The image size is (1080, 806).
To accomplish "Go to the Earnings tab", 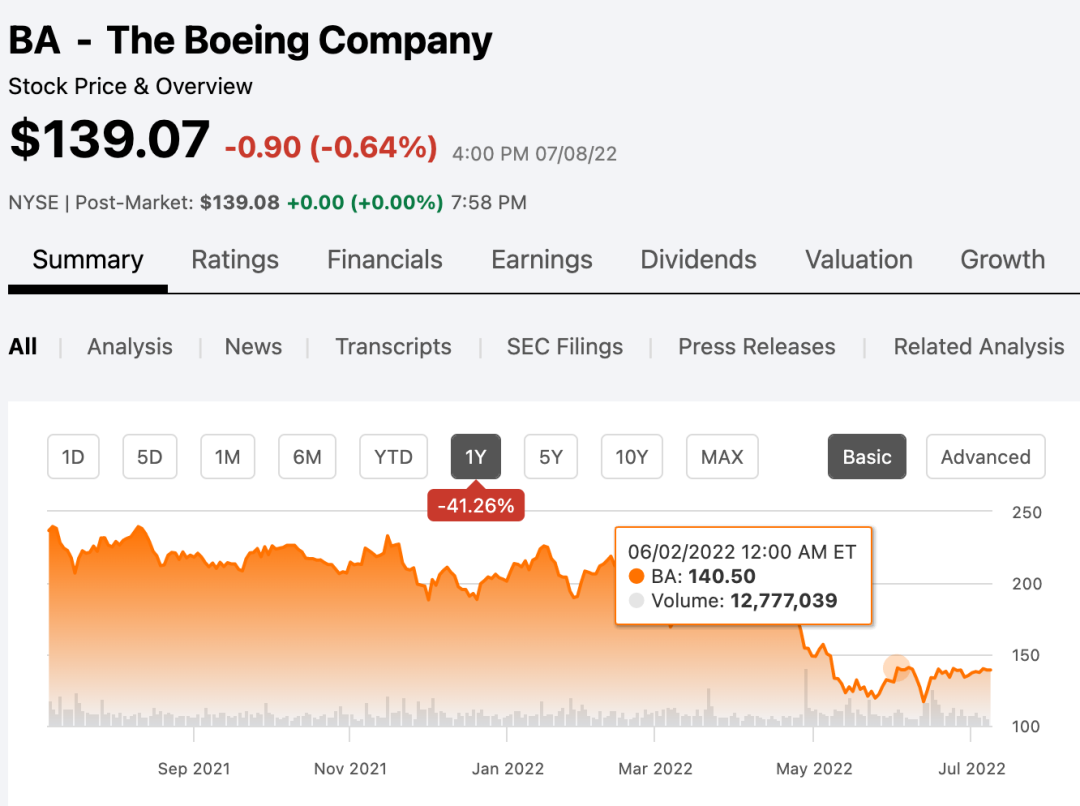I will pos(541,260).
